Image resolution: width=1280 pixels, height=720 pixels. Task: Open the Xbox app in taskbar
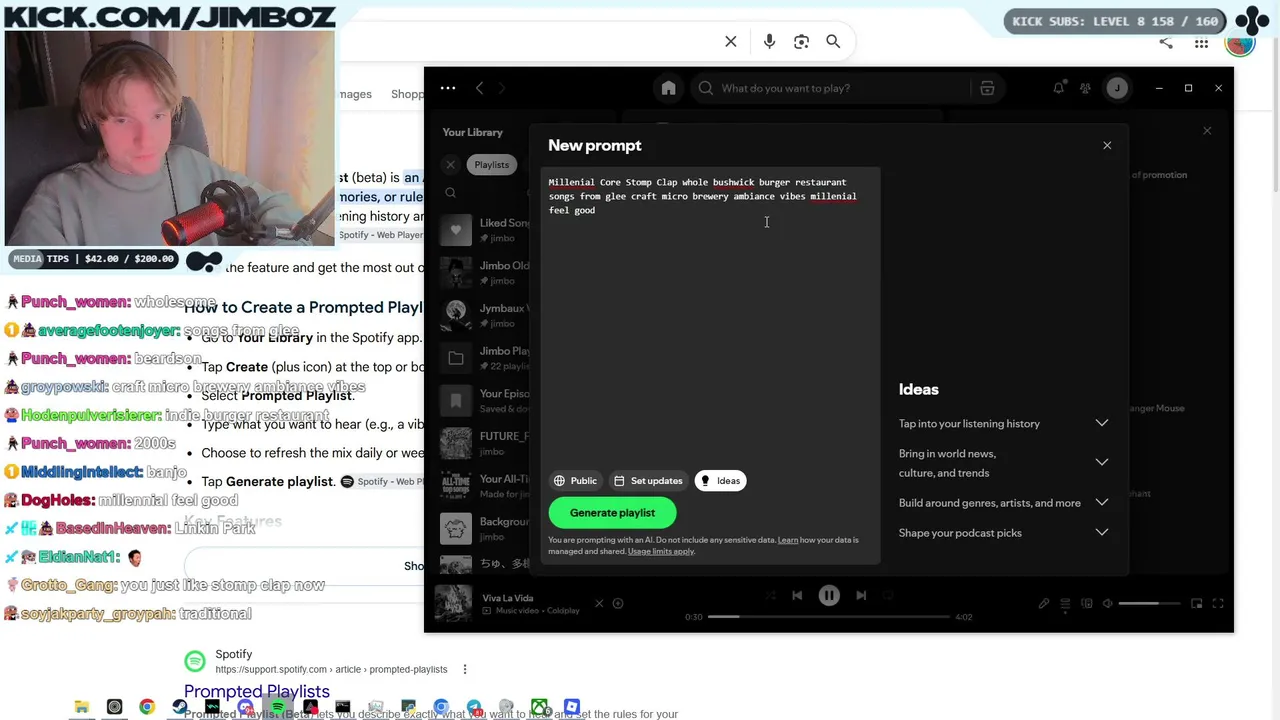[x=539, y=707]
